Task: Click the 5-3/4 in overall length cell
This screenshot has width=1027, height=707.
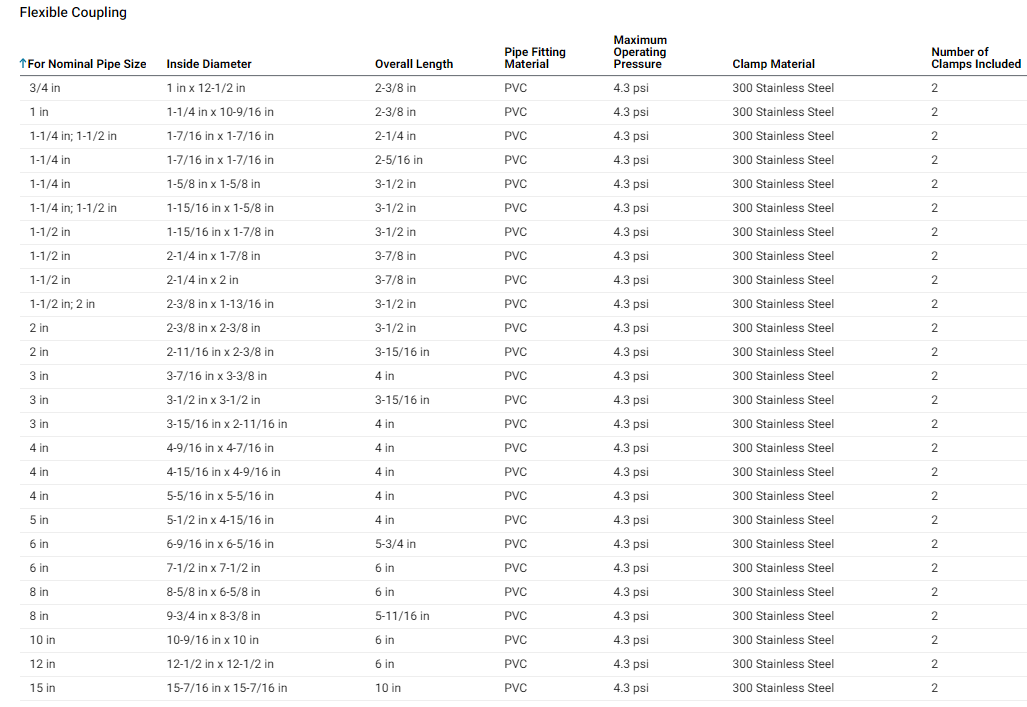Action: 395,544
